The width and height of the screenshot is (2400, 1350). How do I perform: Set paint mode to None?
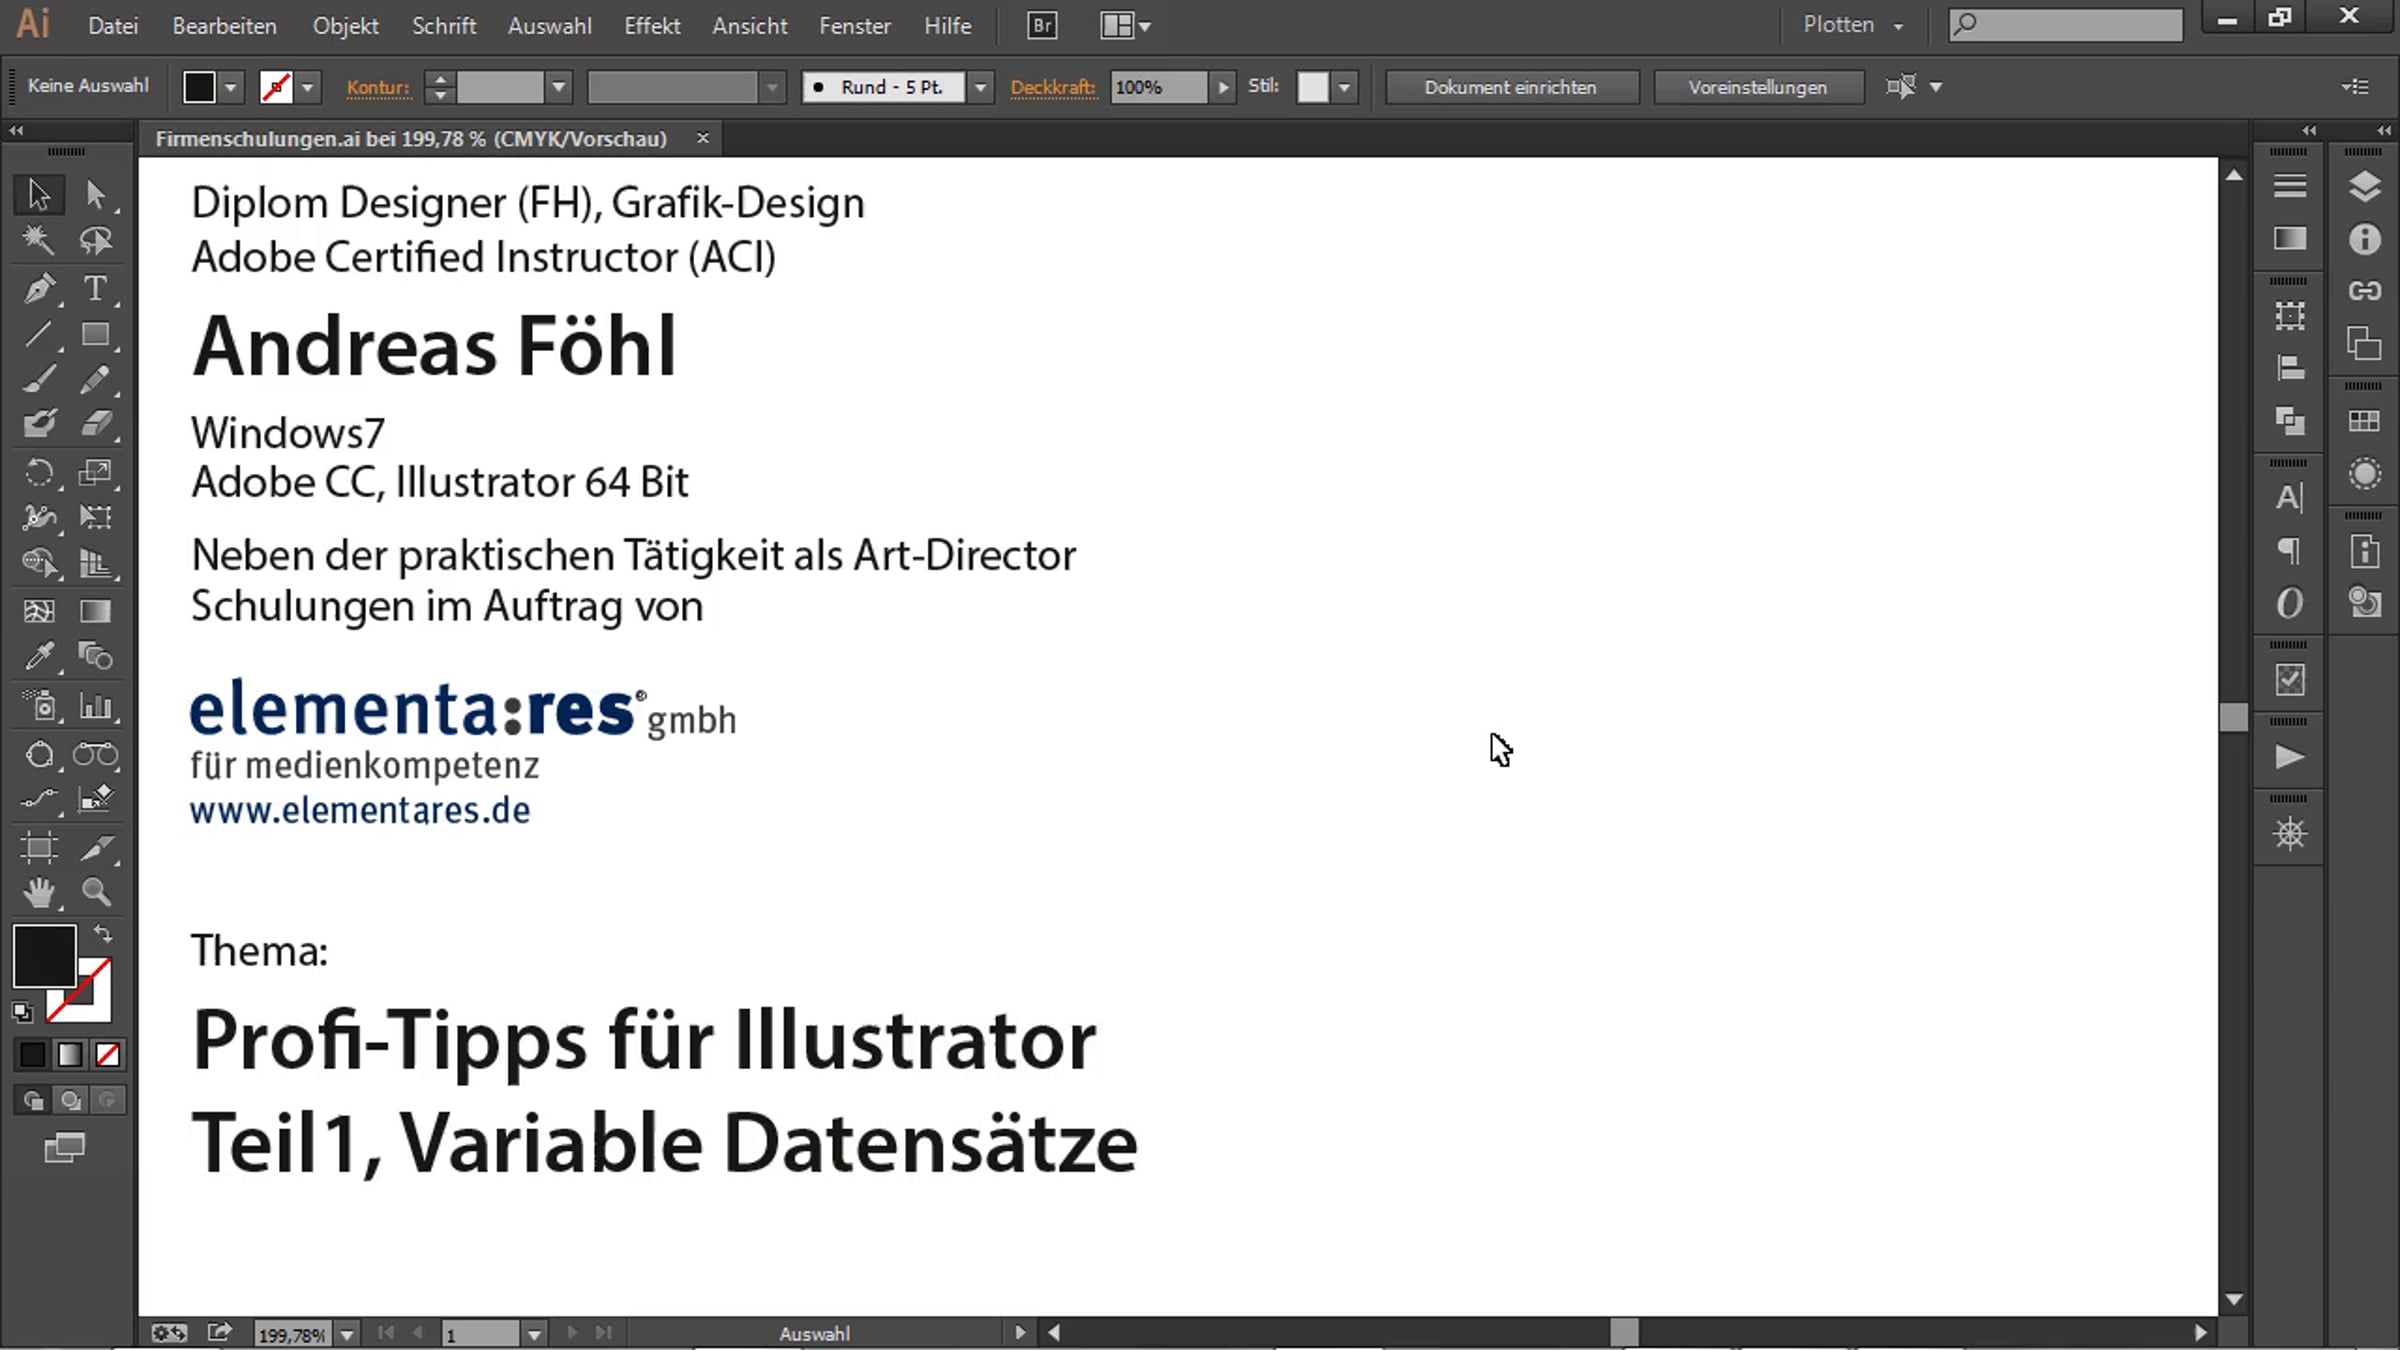107,1054
